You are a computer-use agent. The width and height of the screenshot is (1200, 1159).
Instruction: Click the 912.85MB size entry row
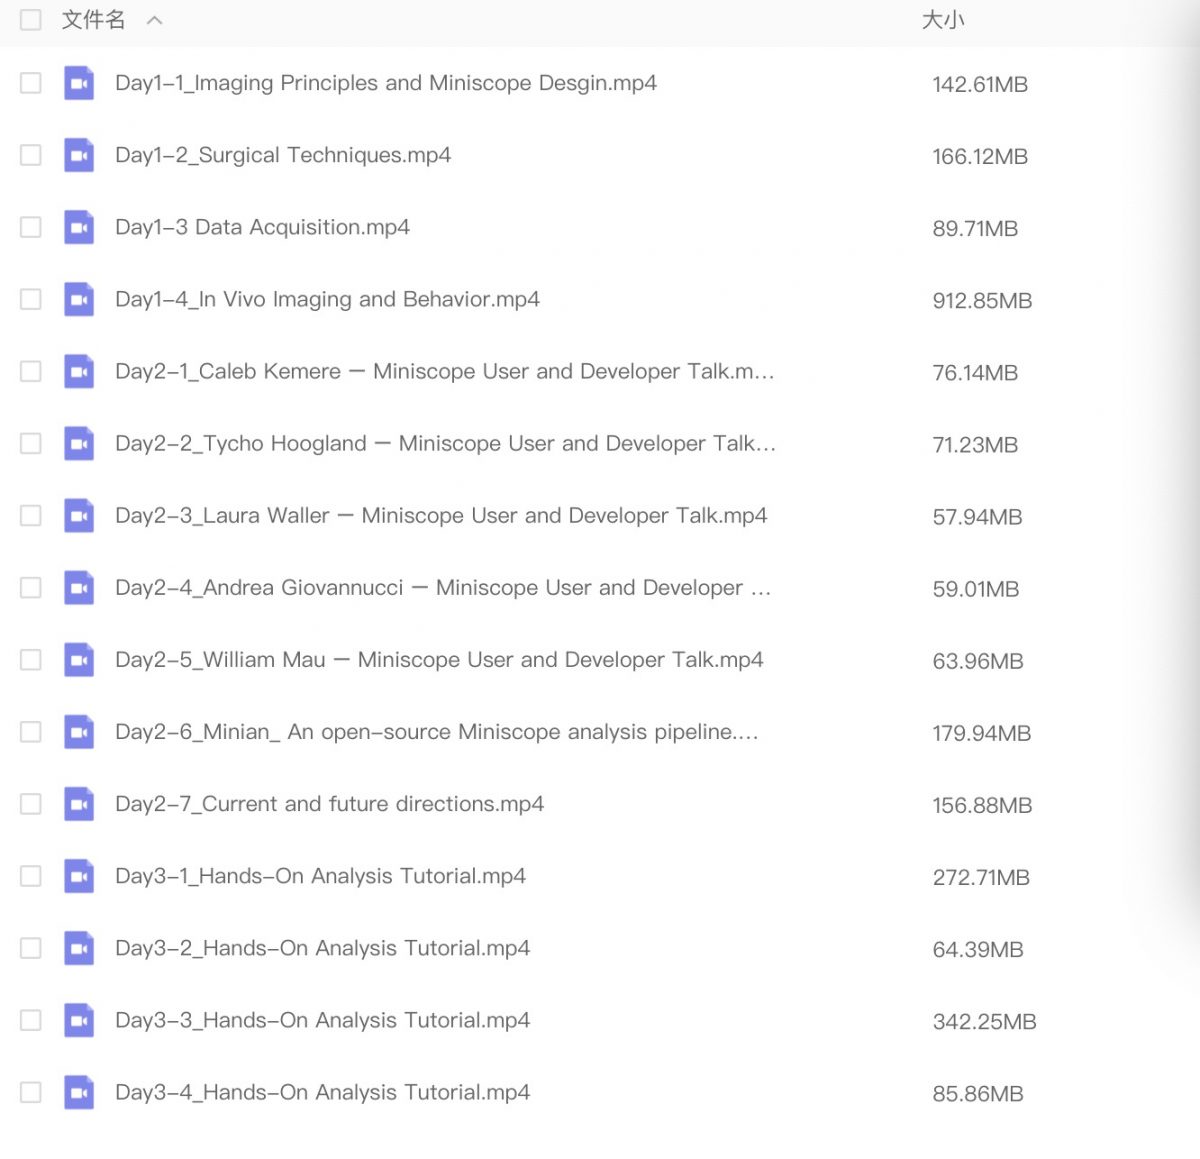[981, 300]
